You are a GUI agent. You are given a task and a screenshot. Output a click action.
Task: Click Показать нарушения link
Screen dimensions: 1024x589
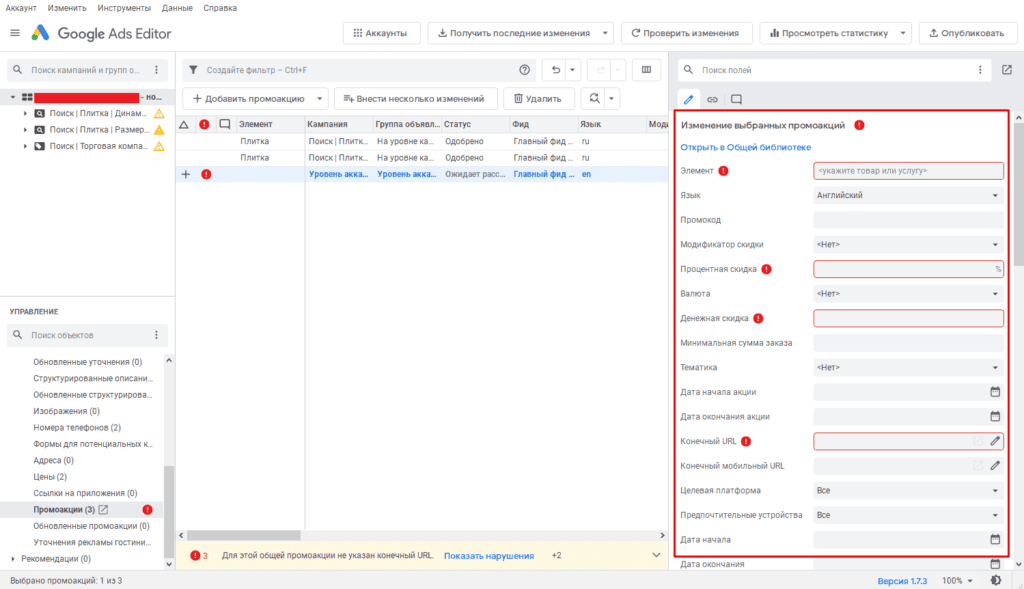pos(489,556)
